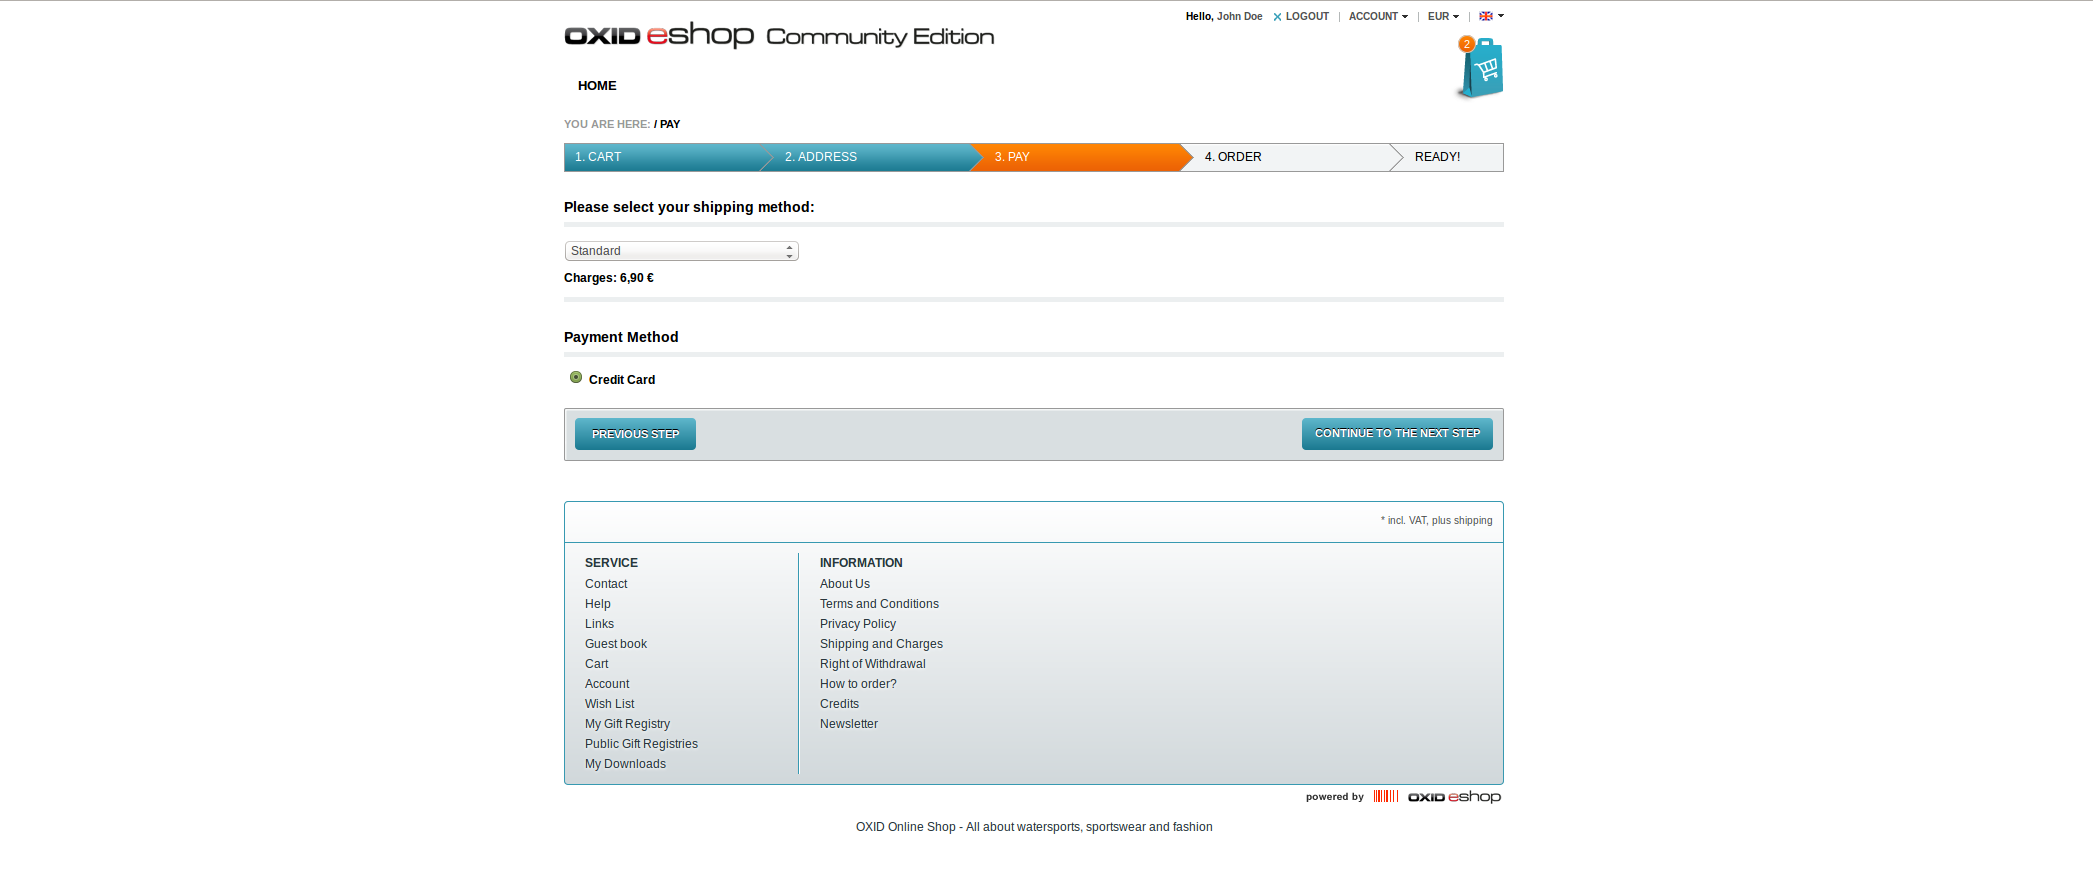Open the Shipping and Charges link

pos(881,644)
